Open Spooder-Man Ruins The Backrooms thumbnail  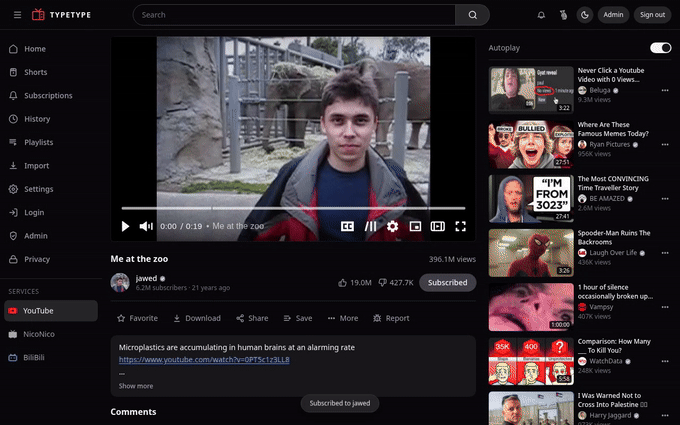[x=531, y=253]
